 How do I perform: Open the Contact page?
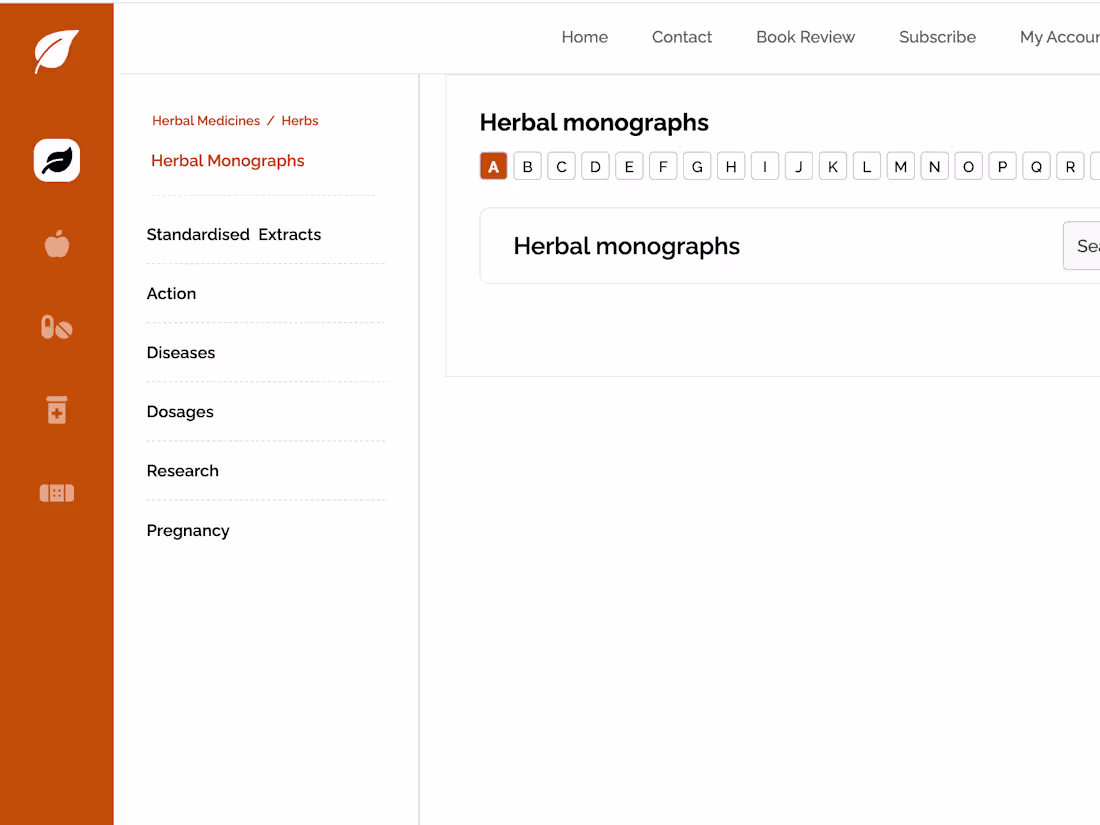[682, 37]
